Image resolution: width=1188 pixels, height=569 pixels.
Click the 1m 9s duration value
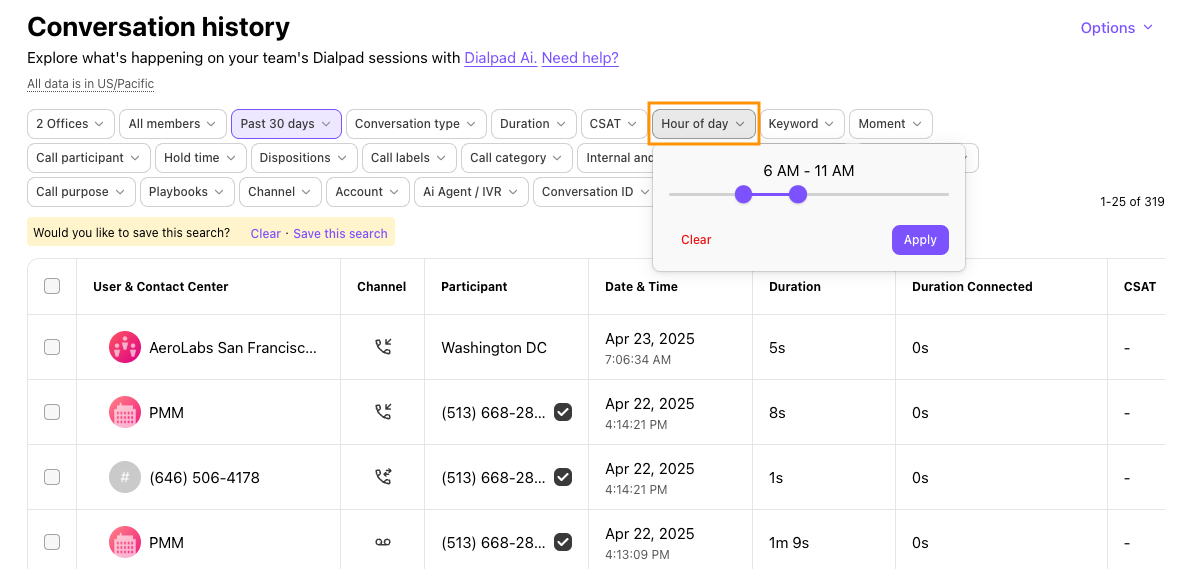[x=789, y=543]
